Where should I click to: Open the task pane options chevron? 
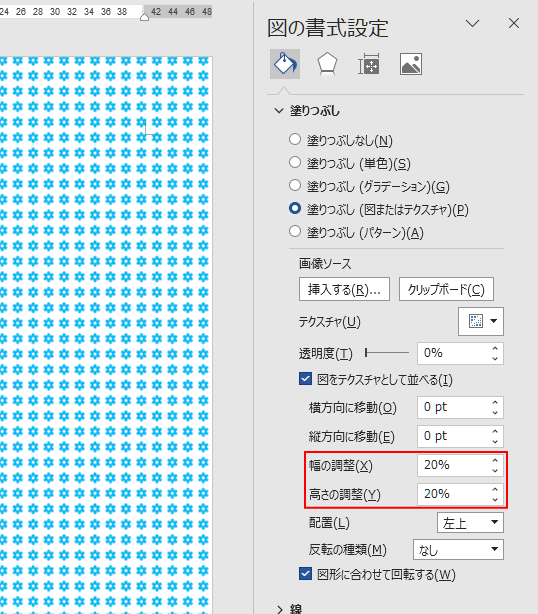[473, 23]
